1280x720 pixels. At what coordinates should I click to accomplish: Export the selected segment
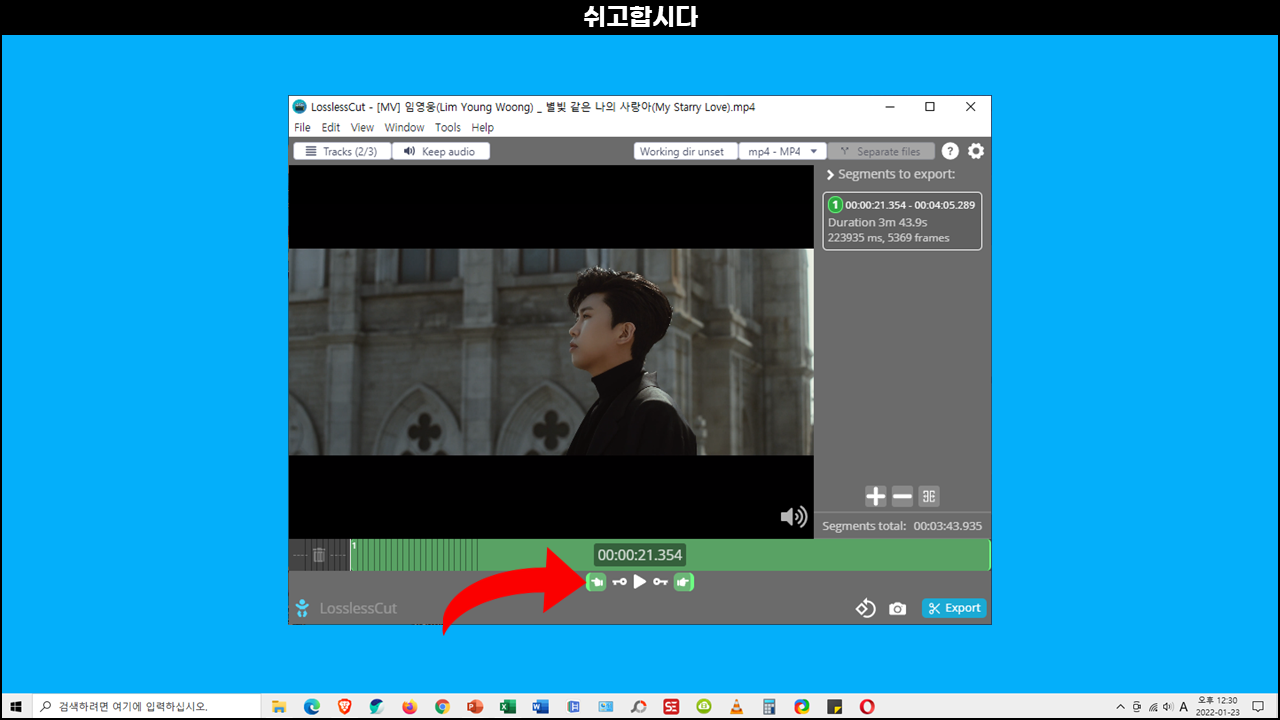click(x=954, y=608)
